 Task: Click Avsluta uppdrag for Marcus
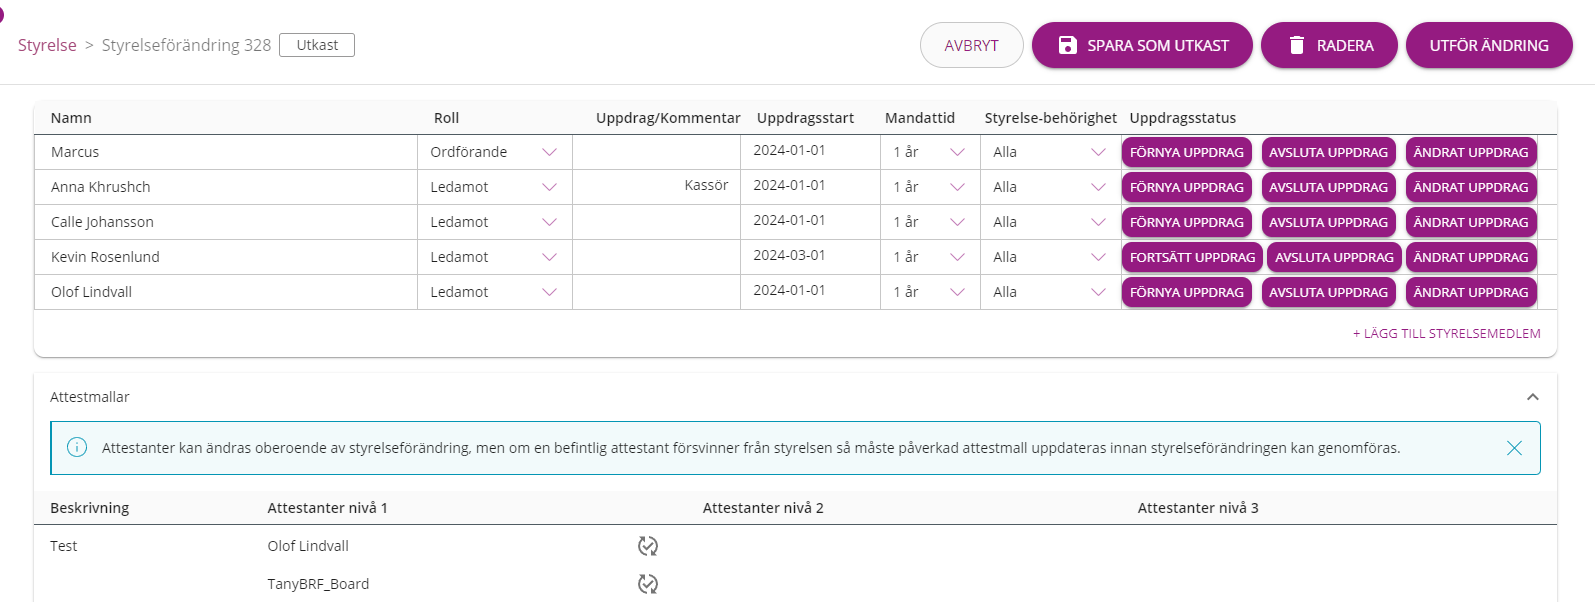click(x=1328, y=152)
